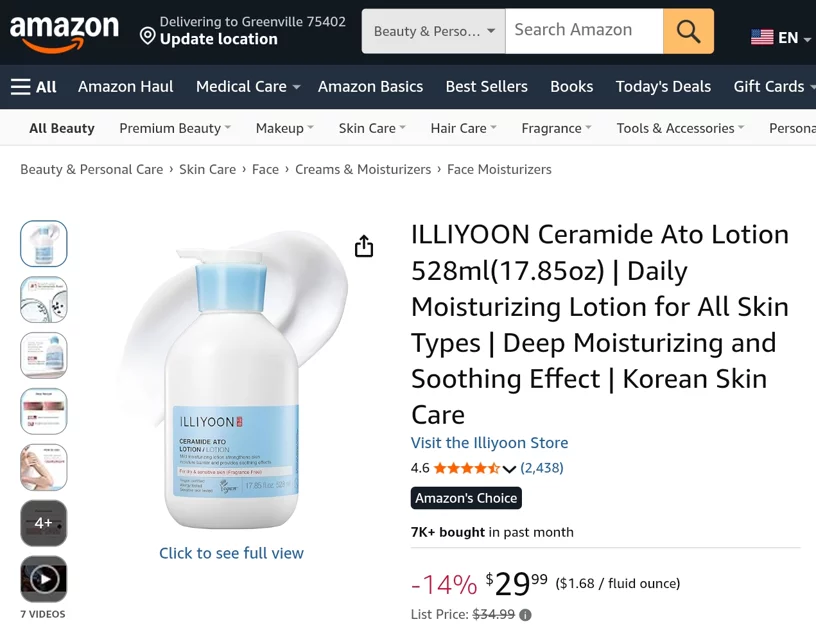The width and height of the screenshot is (816, 626).
Task: Expand the Medical Care menu
Action: pyautogui.click(x=248, y=86)
